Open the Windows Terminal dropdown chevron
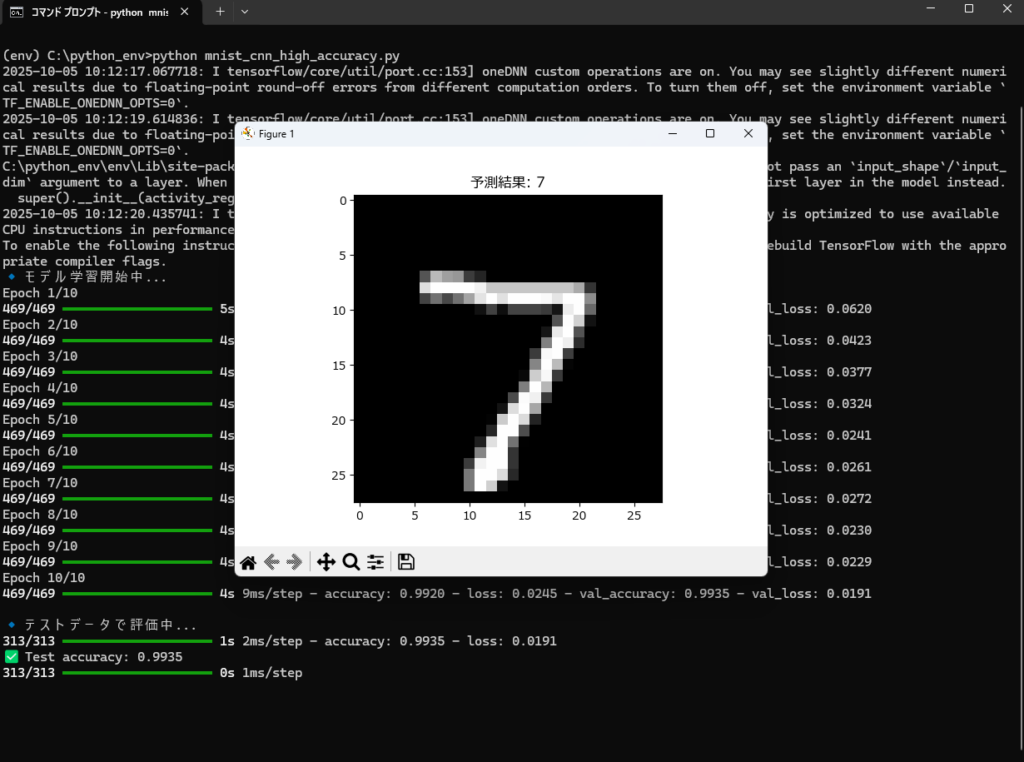1024x762 pixels. pyautogui.click(x=244, y=12)
